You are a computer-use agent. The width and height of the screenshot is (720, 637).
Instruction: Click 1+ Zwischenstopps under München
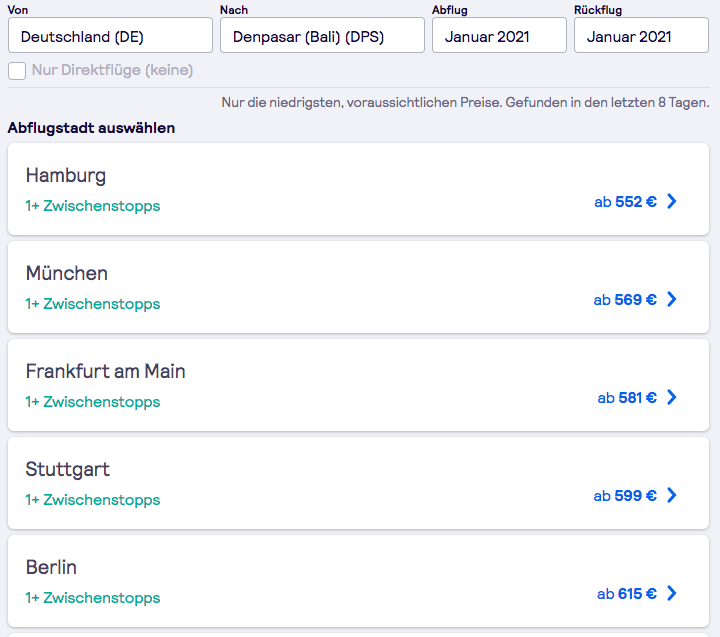coord(93,304)
